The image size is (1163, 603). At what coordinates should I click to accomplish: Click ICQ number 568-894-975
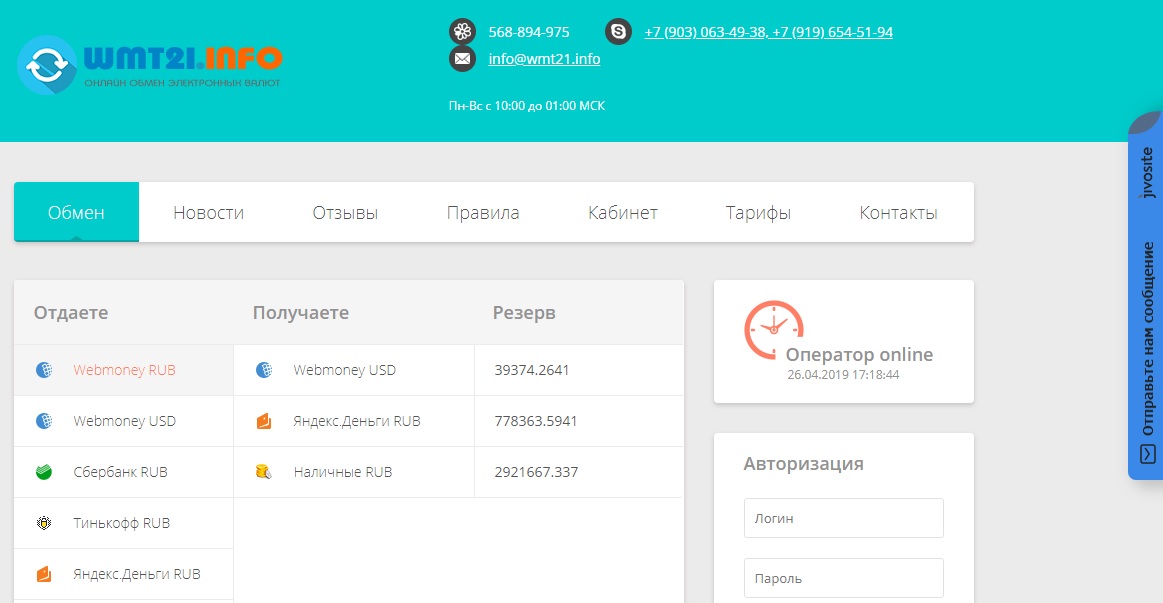click(529, 32)
